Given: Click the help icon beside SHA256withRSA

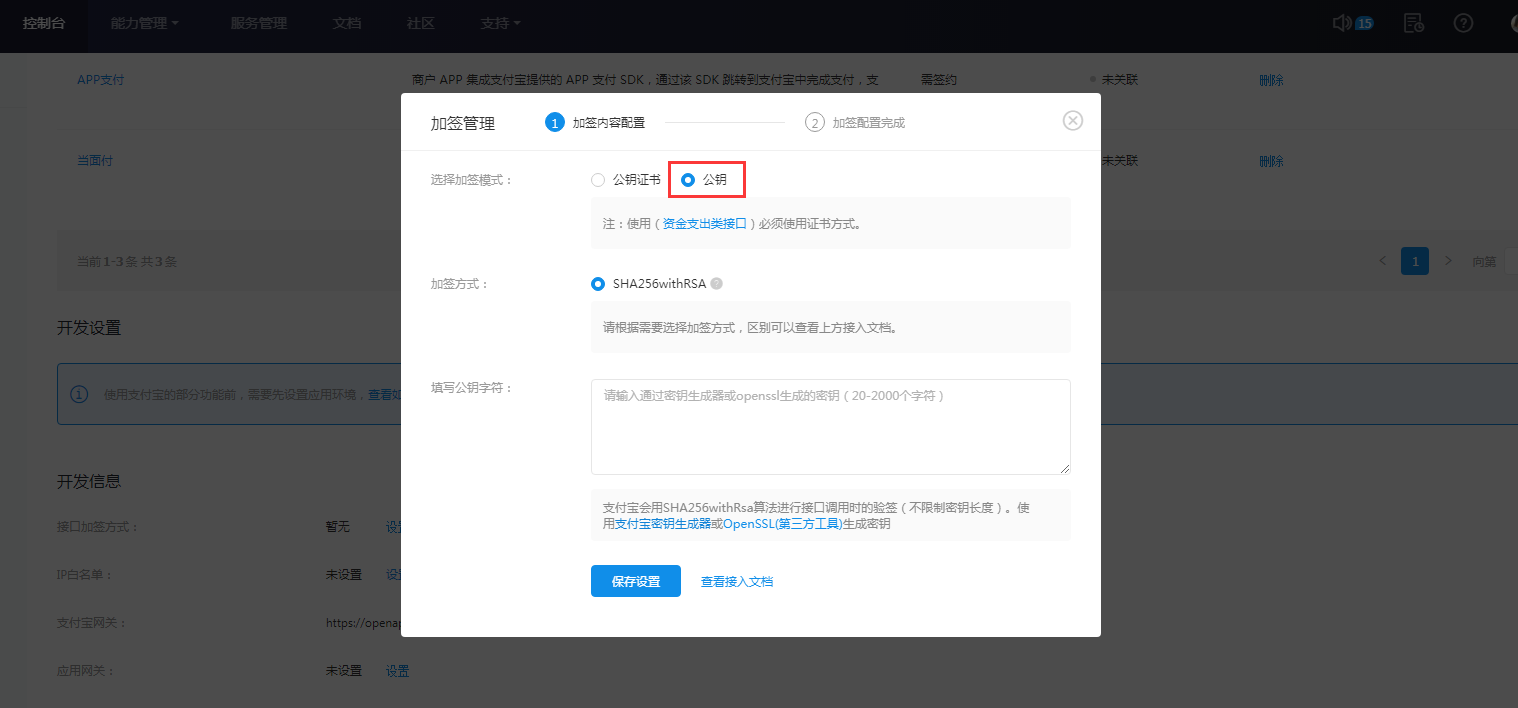Looking at the screenshot, I should (716, 284).
